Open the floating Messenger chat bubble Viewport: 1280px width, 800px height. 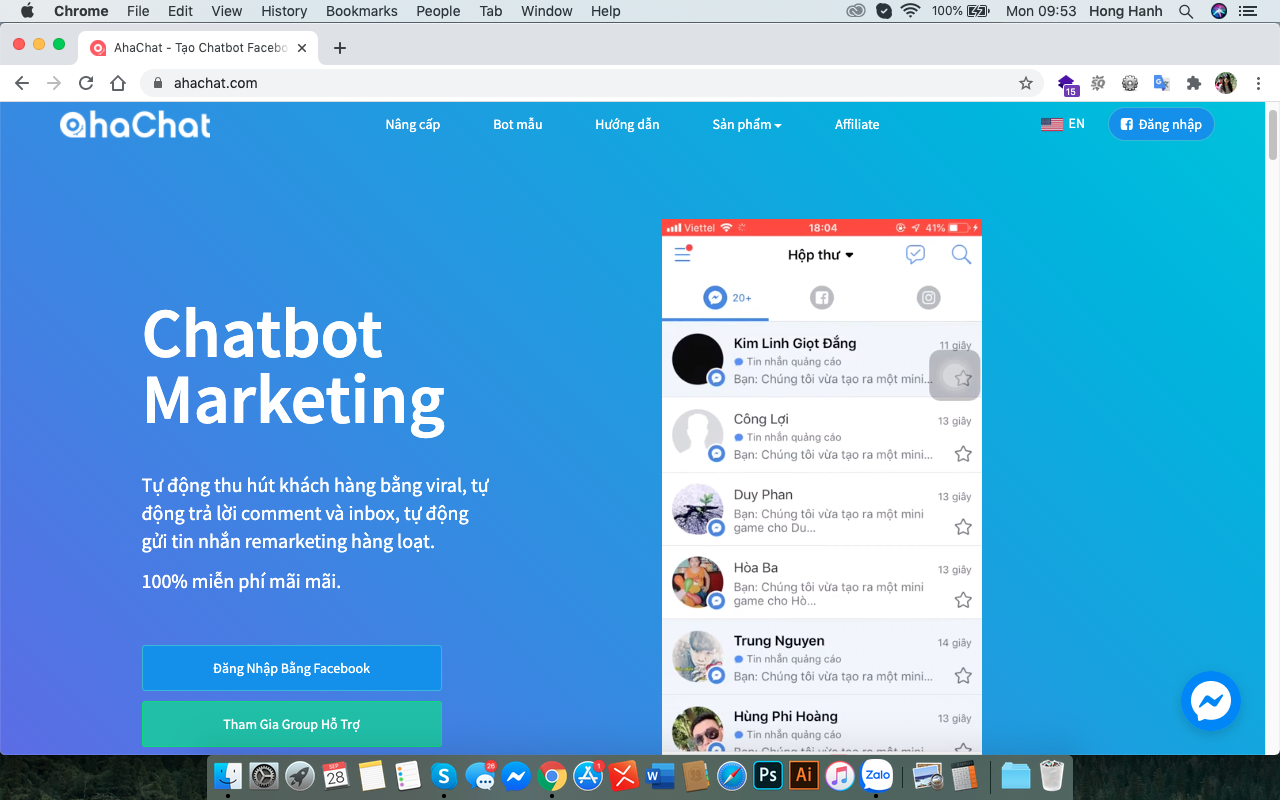1211,701
